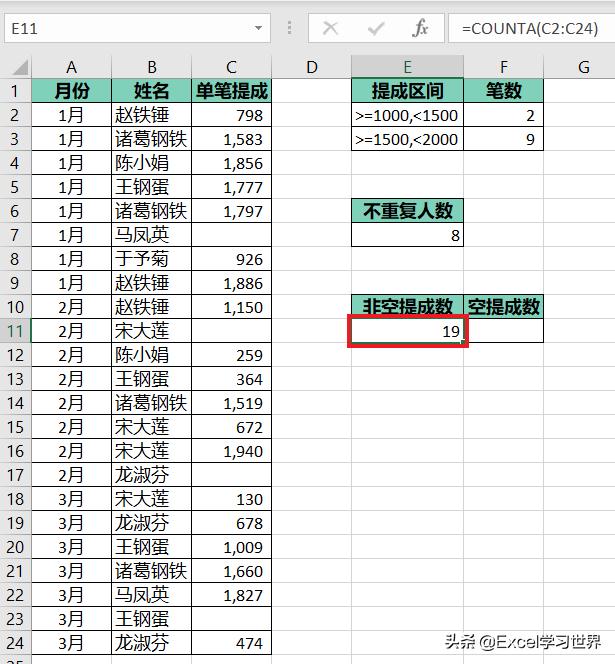Expand the Name Box dropdown arrow
The width and height of the screenshot is (615, 664).
(258, 28)
